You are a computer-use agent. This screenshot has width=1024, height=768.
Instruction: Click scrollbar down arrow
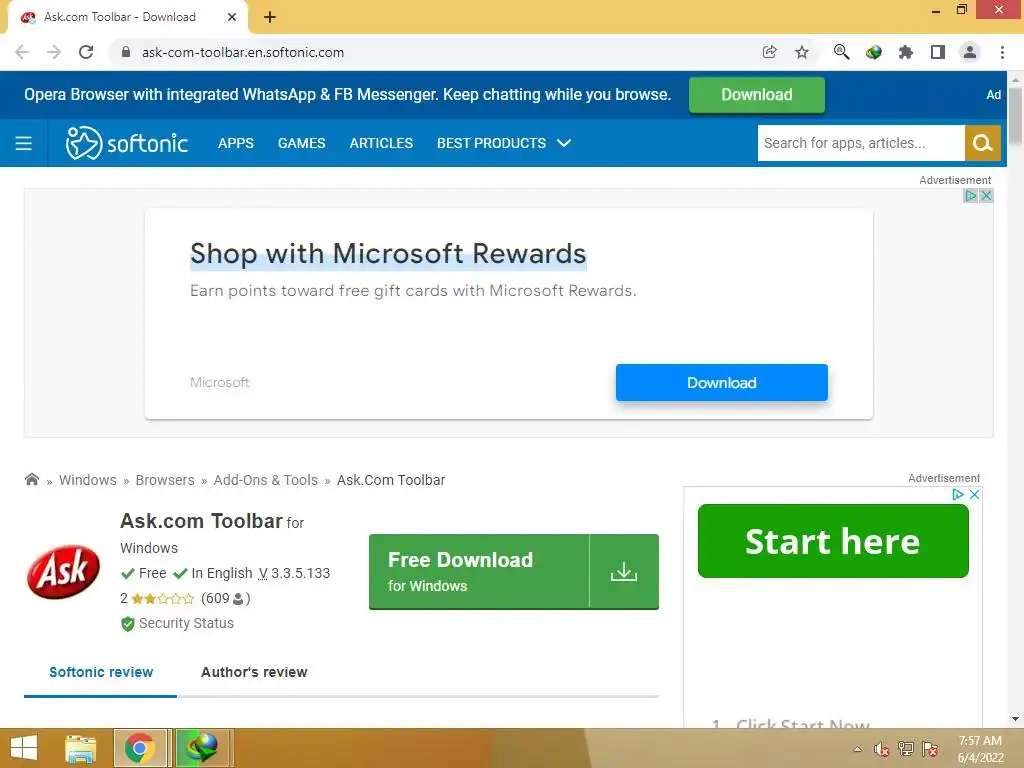(x=1015, y=719)
